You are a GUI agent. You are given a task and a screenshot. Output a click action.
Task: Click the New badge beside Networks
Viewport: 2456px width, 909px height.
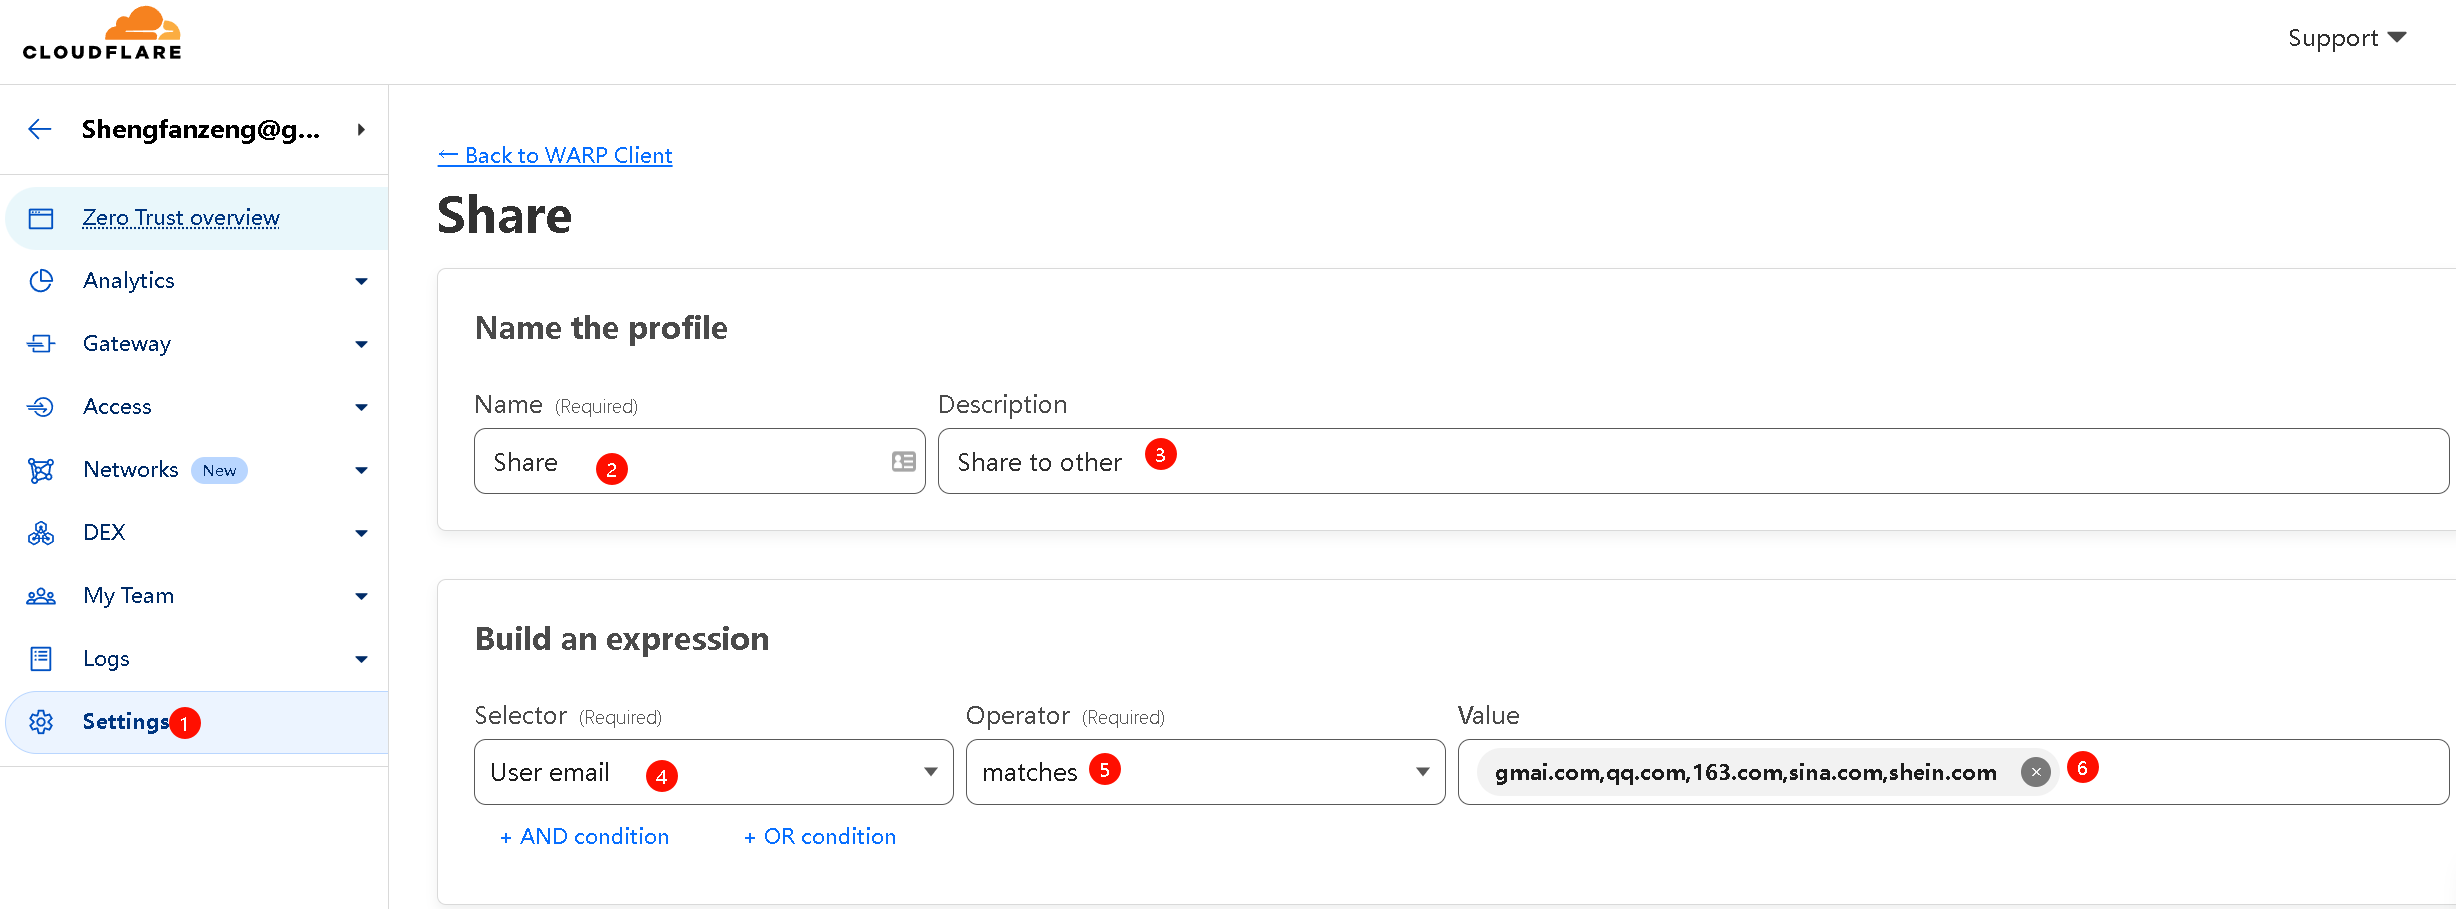219,470
